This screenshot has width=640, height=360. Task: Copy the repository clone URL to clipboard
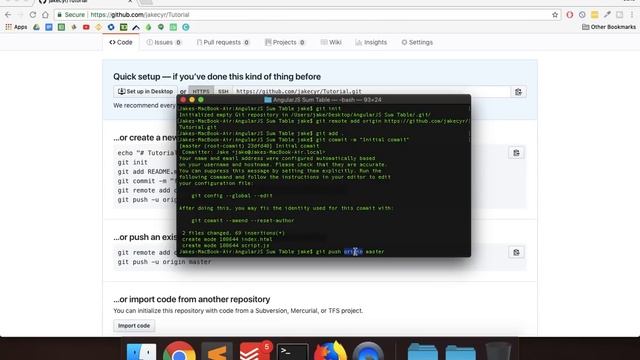coord(518,92)
